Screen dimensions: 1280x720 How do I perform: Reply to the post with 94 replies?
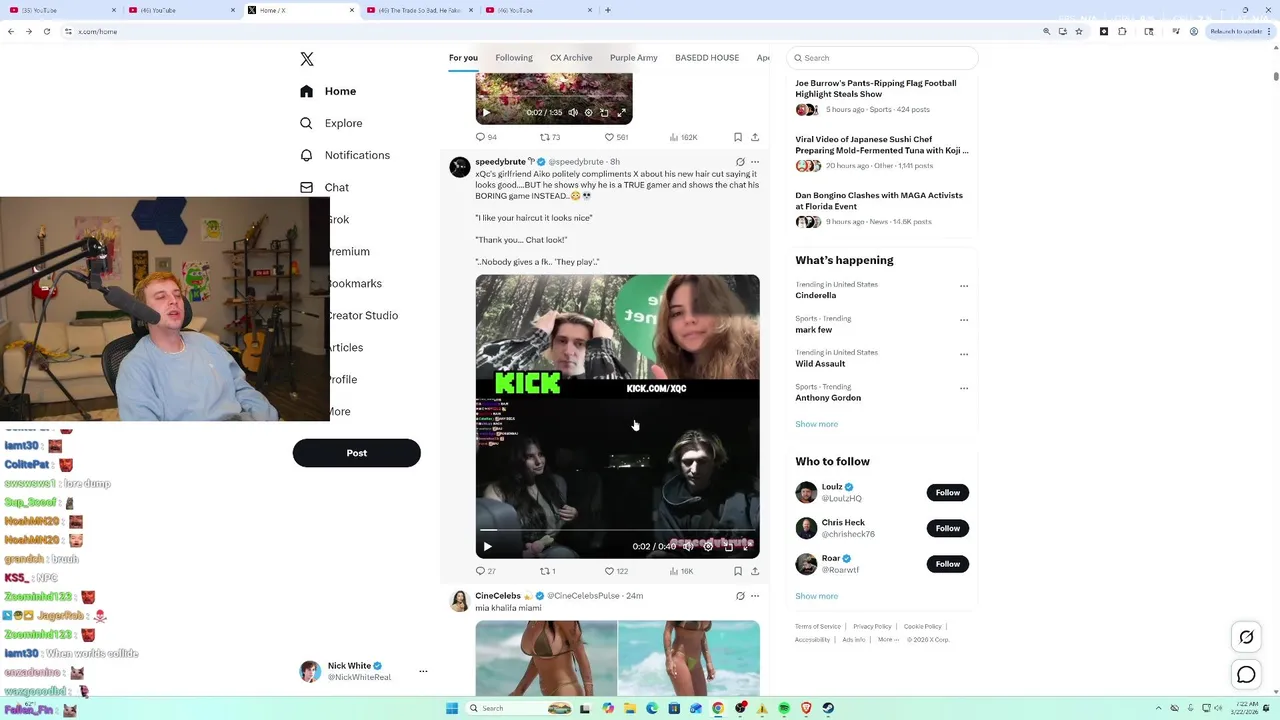[x=486, y=137]
